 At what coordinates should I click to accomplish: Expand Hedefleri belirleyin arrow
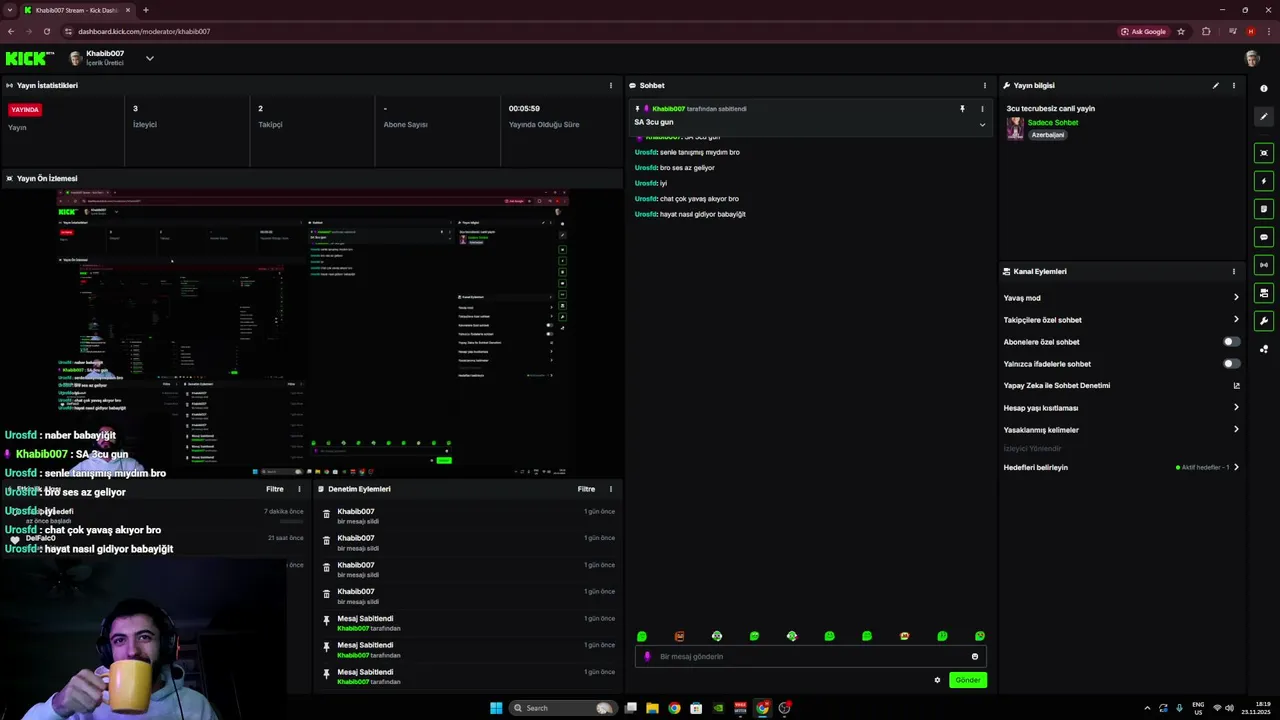1236,467
